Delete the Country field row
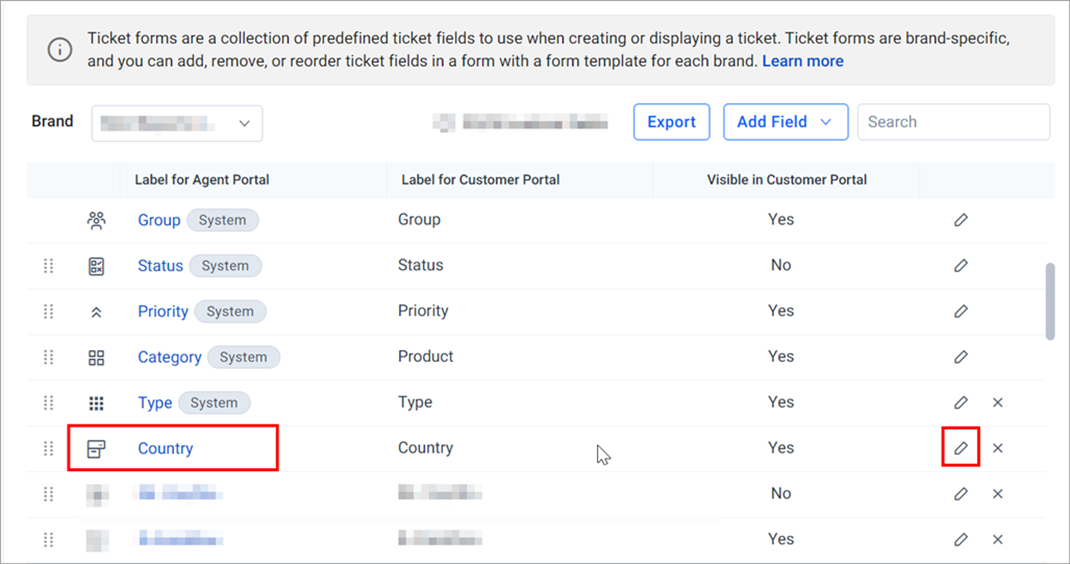The image size is (1070, 564). pos(998,448)
